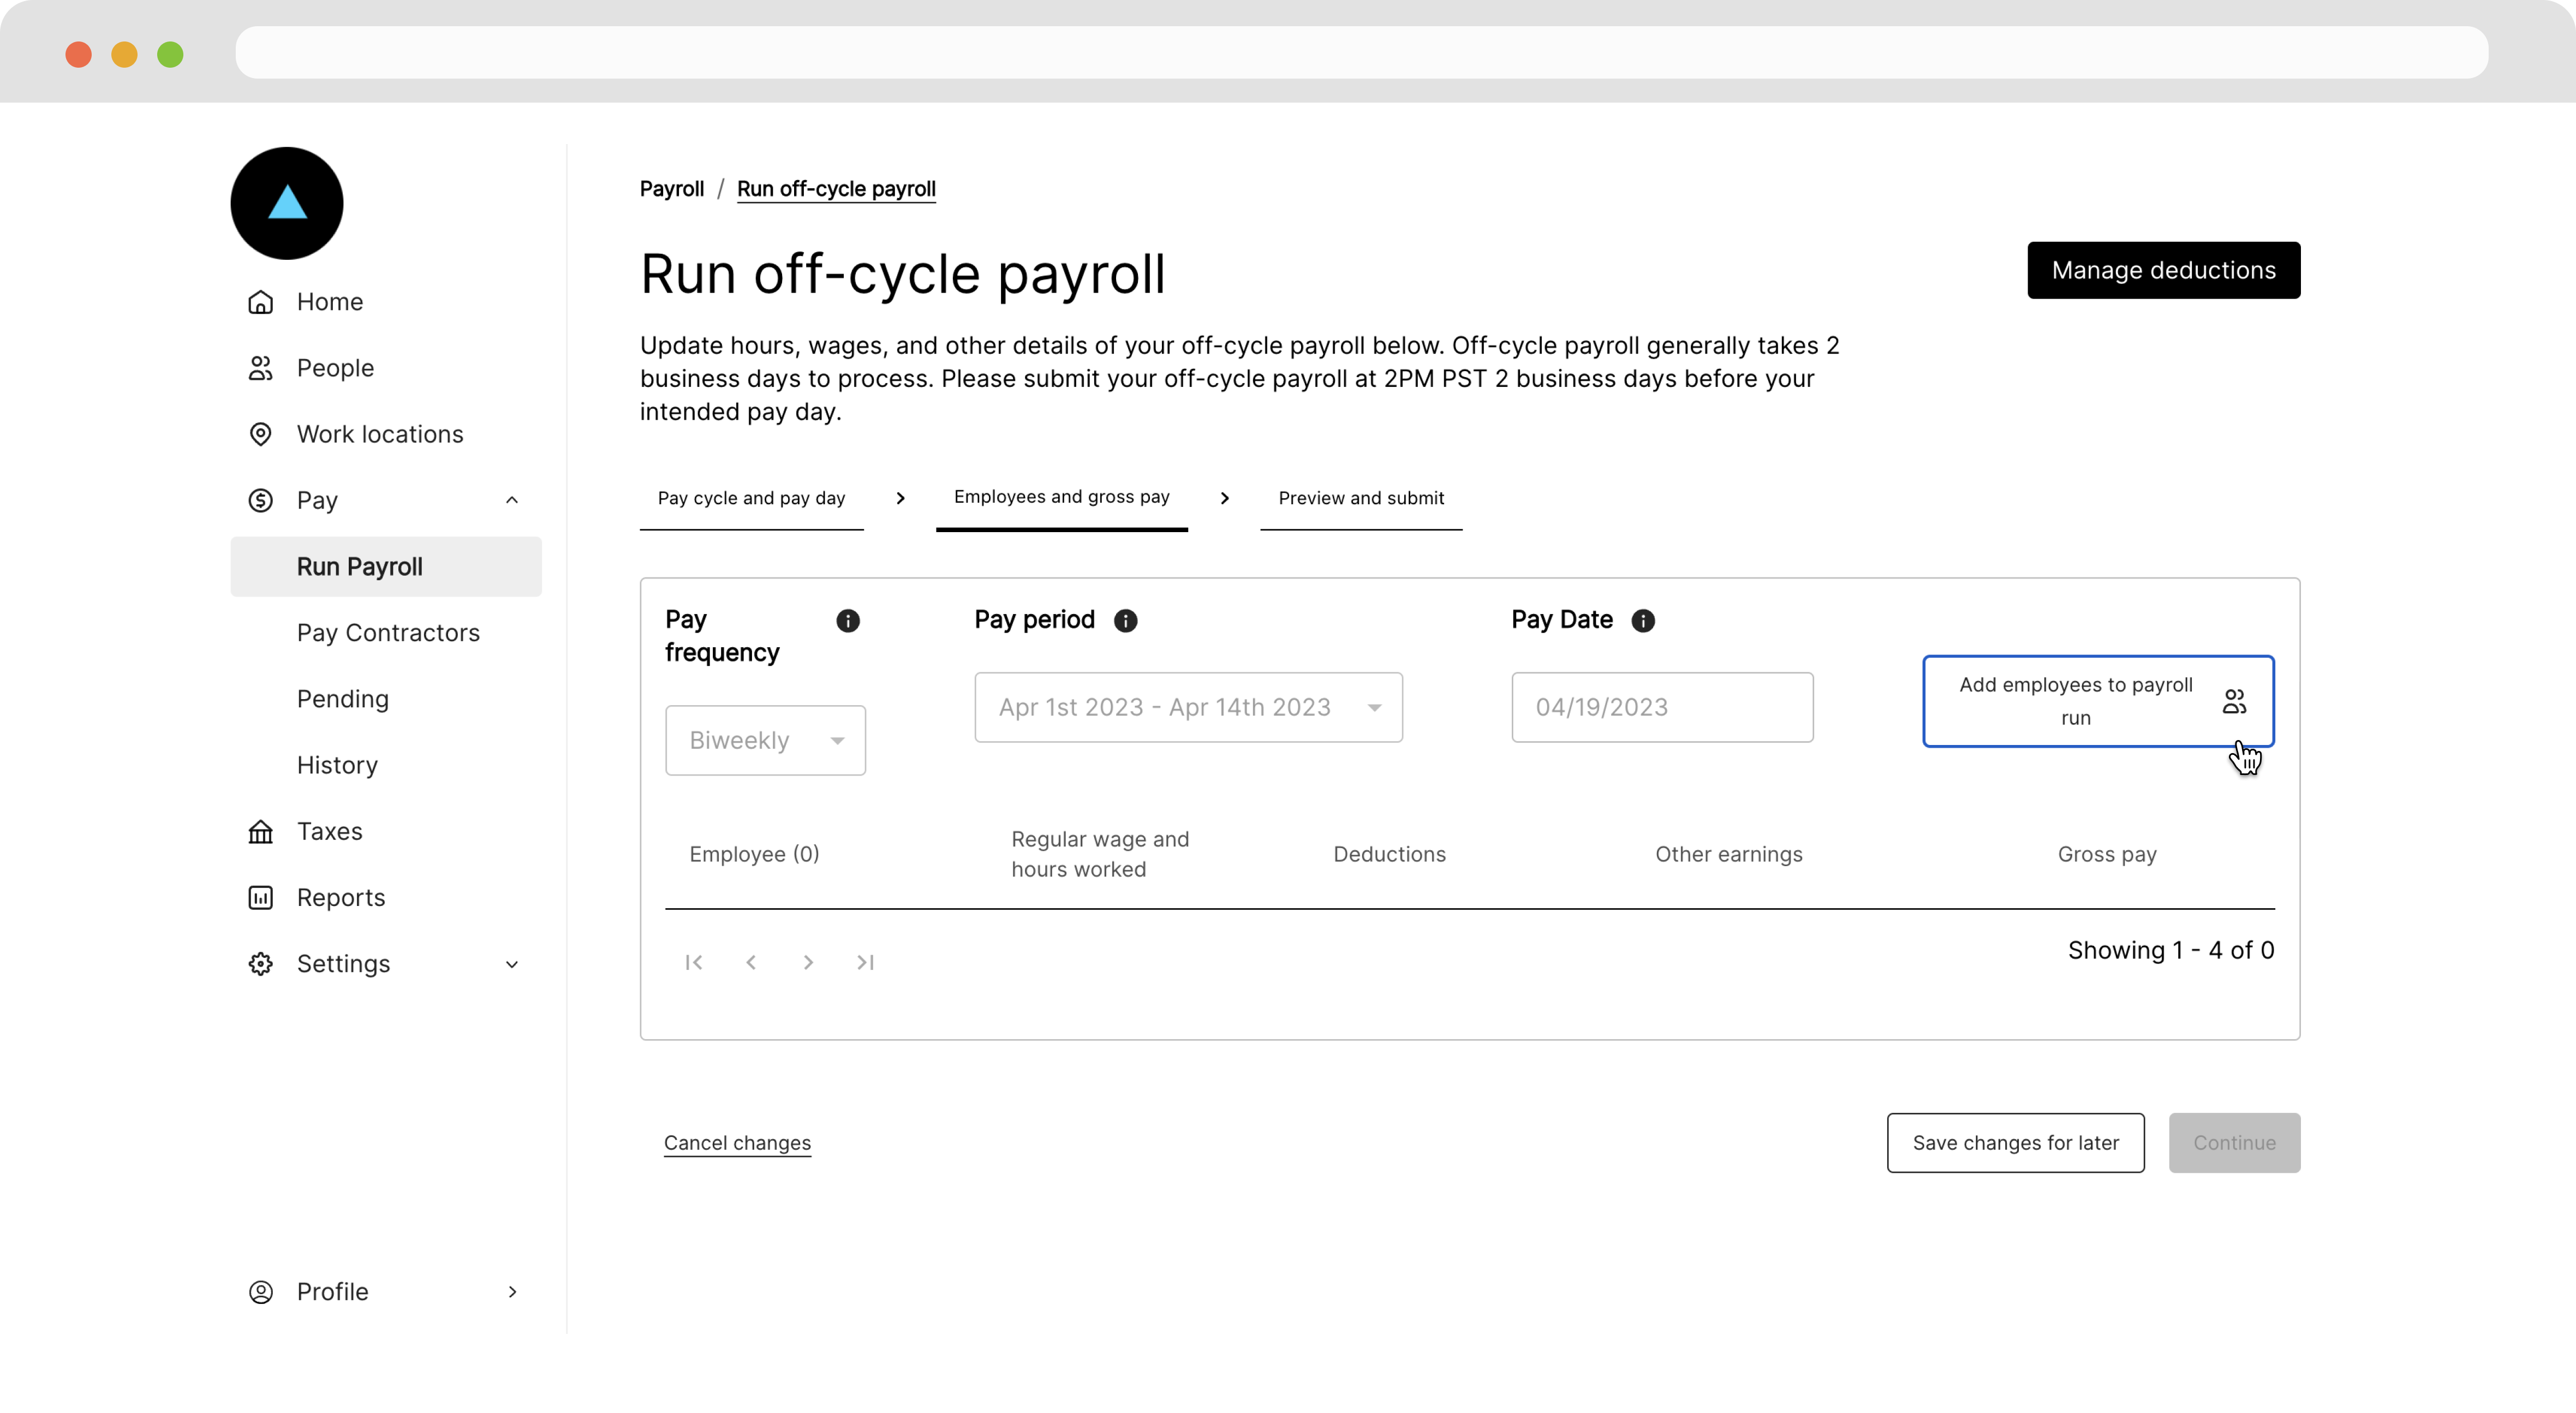The width and height of the screenshot is (2576, 1413).
Task: Click the yellow minimize window button
Action: pos(124,54)
